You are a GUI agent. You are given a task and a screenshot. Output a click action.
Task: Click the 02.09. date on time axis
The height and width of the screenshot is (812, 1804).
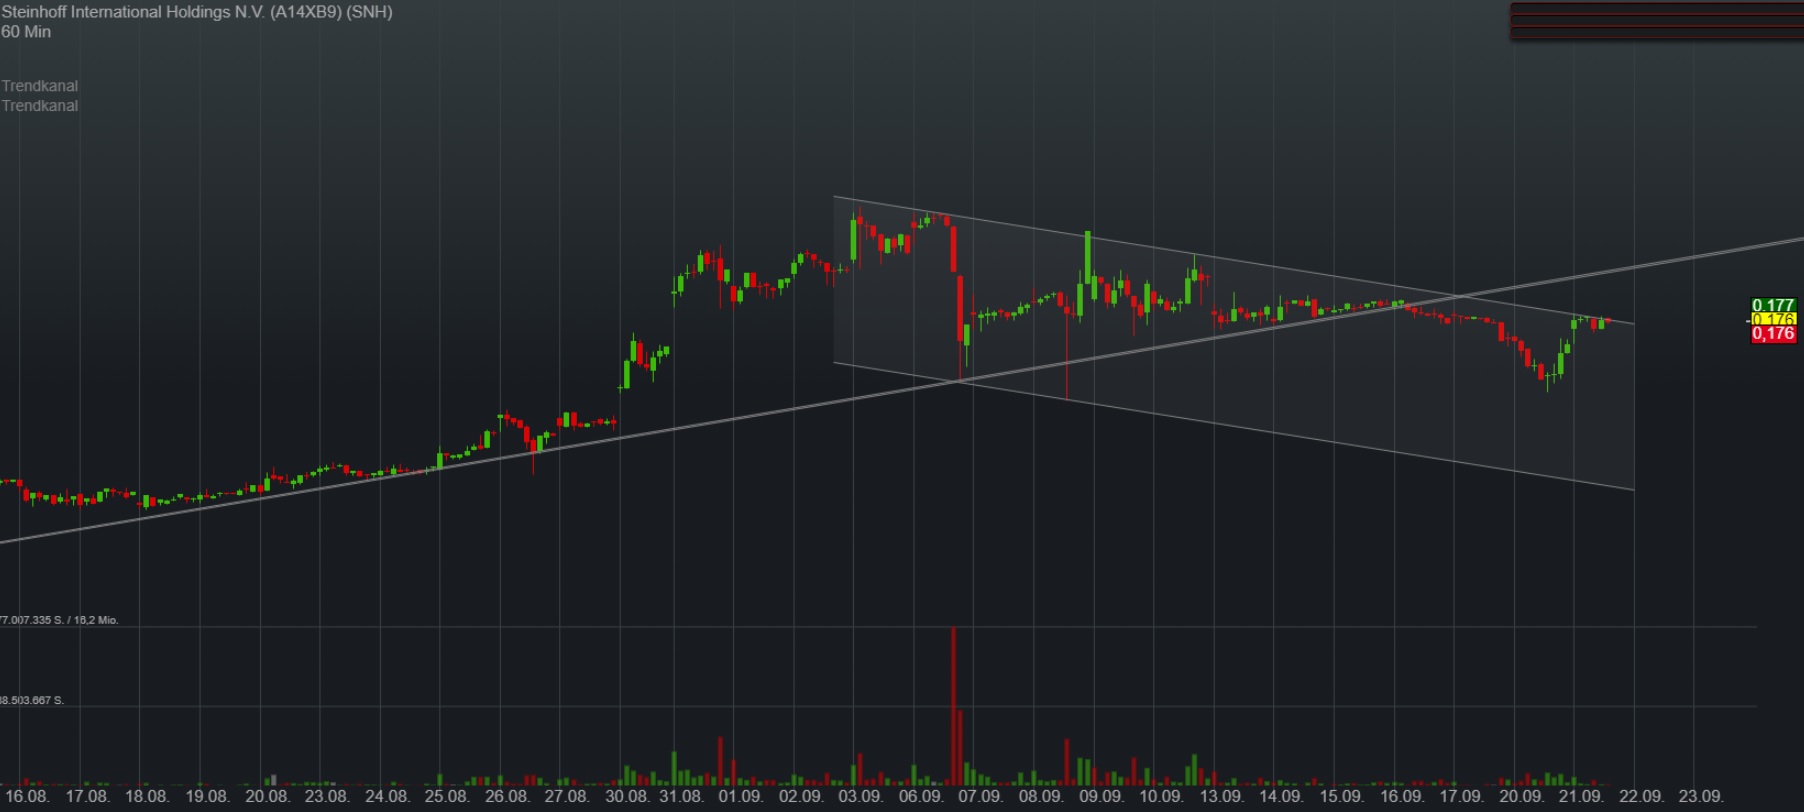[801, 797]
